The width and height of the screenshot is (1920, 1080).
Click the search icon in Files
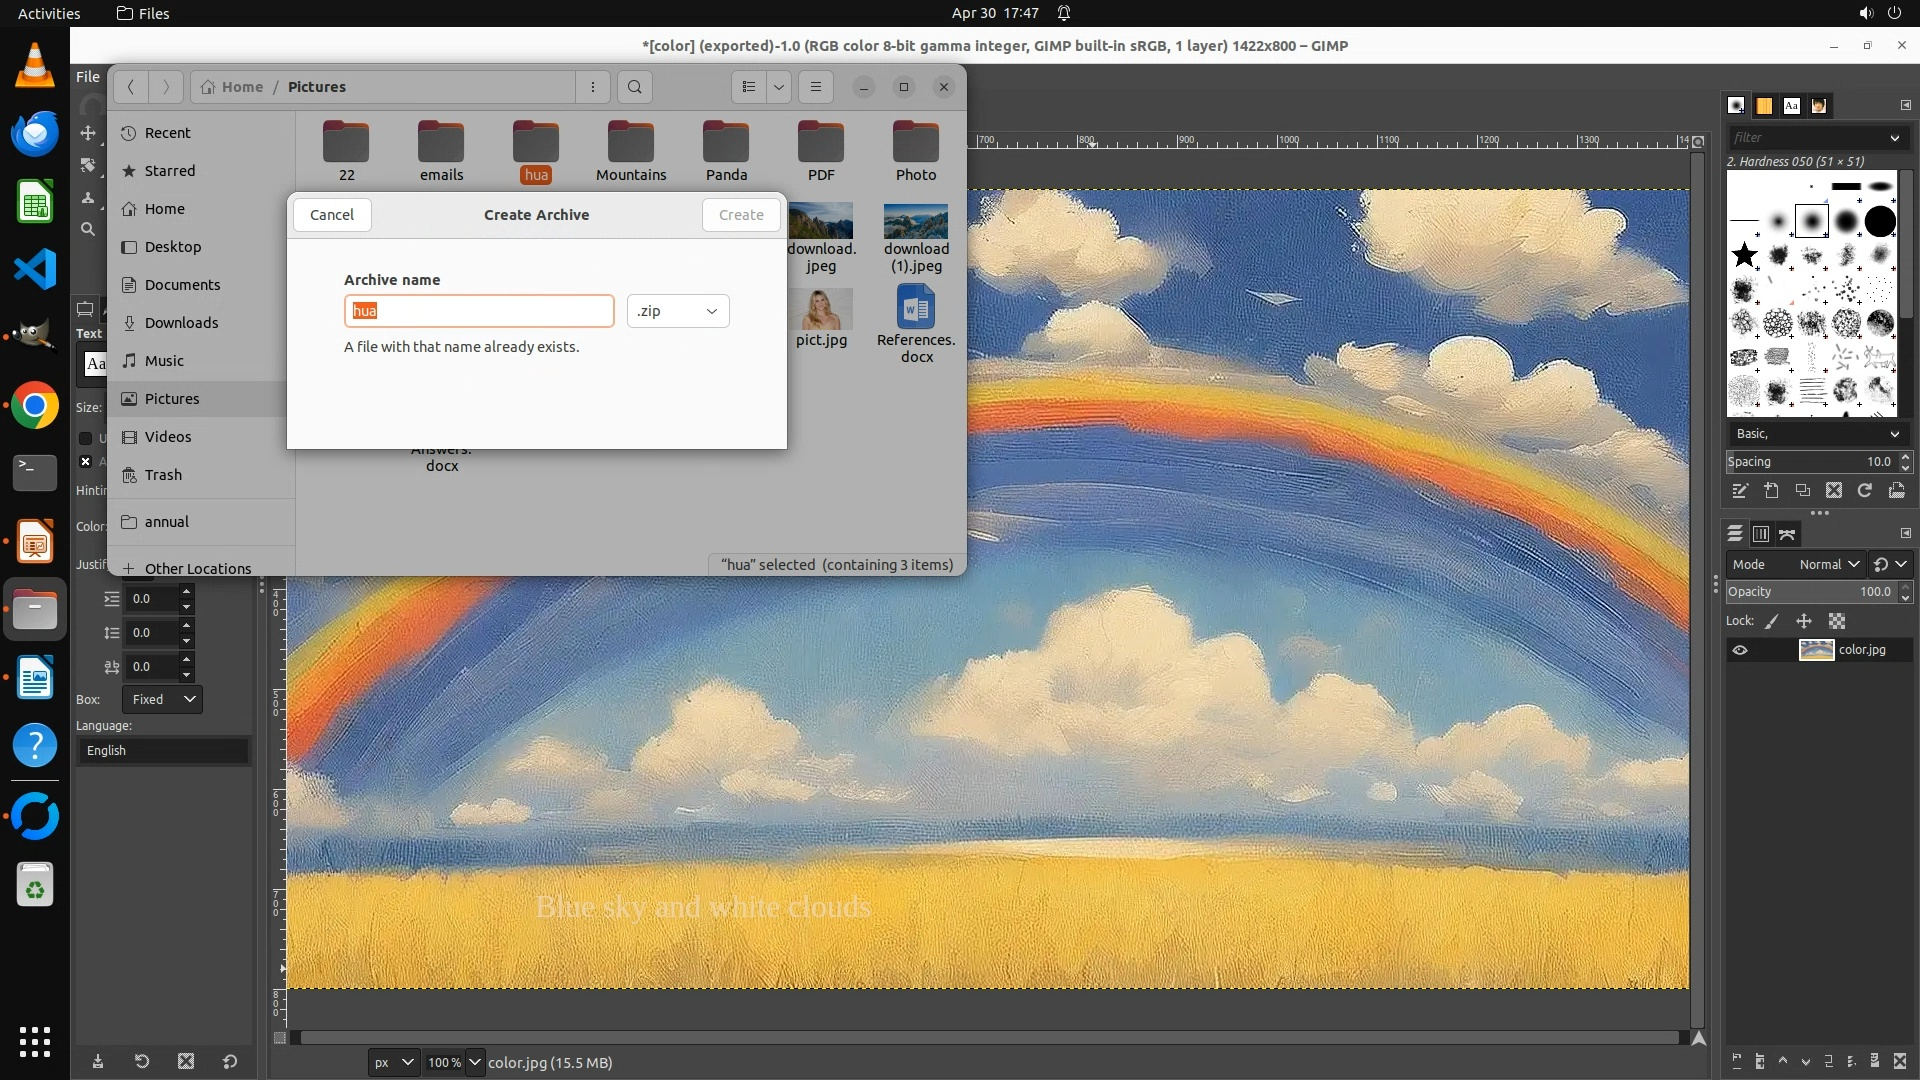click(x=634, y=87)
